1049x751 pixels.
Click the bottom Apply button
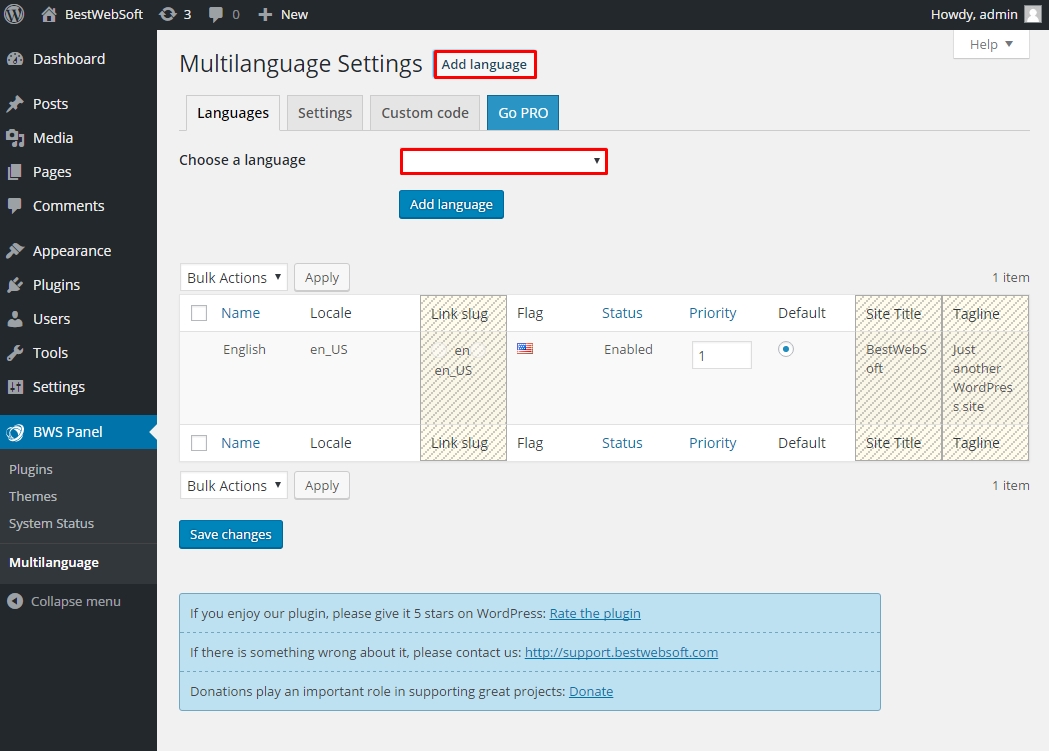tap(322, 486)
